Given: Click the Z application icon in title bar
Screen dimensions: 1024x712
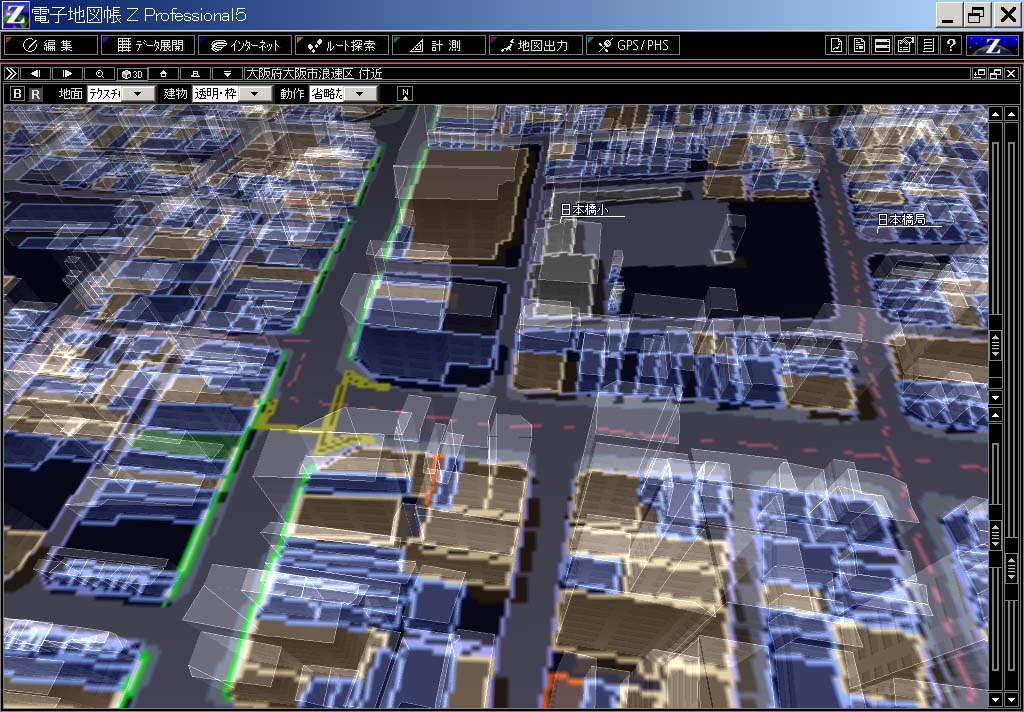Looking at the screenshot, I should pyautogui.click(x=15, y=14).
